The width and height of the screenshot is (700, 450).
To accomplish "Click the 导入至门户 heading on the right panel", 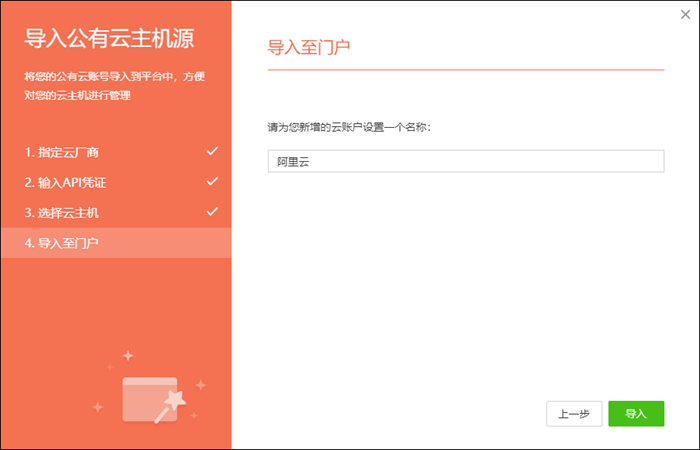I will (x=309, y=47).
